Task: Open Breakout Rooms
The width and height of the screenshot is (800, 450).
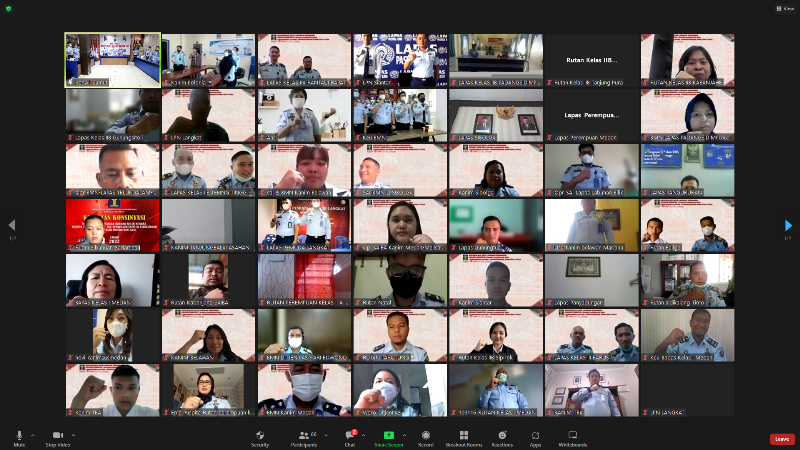Action: (463, 436)
